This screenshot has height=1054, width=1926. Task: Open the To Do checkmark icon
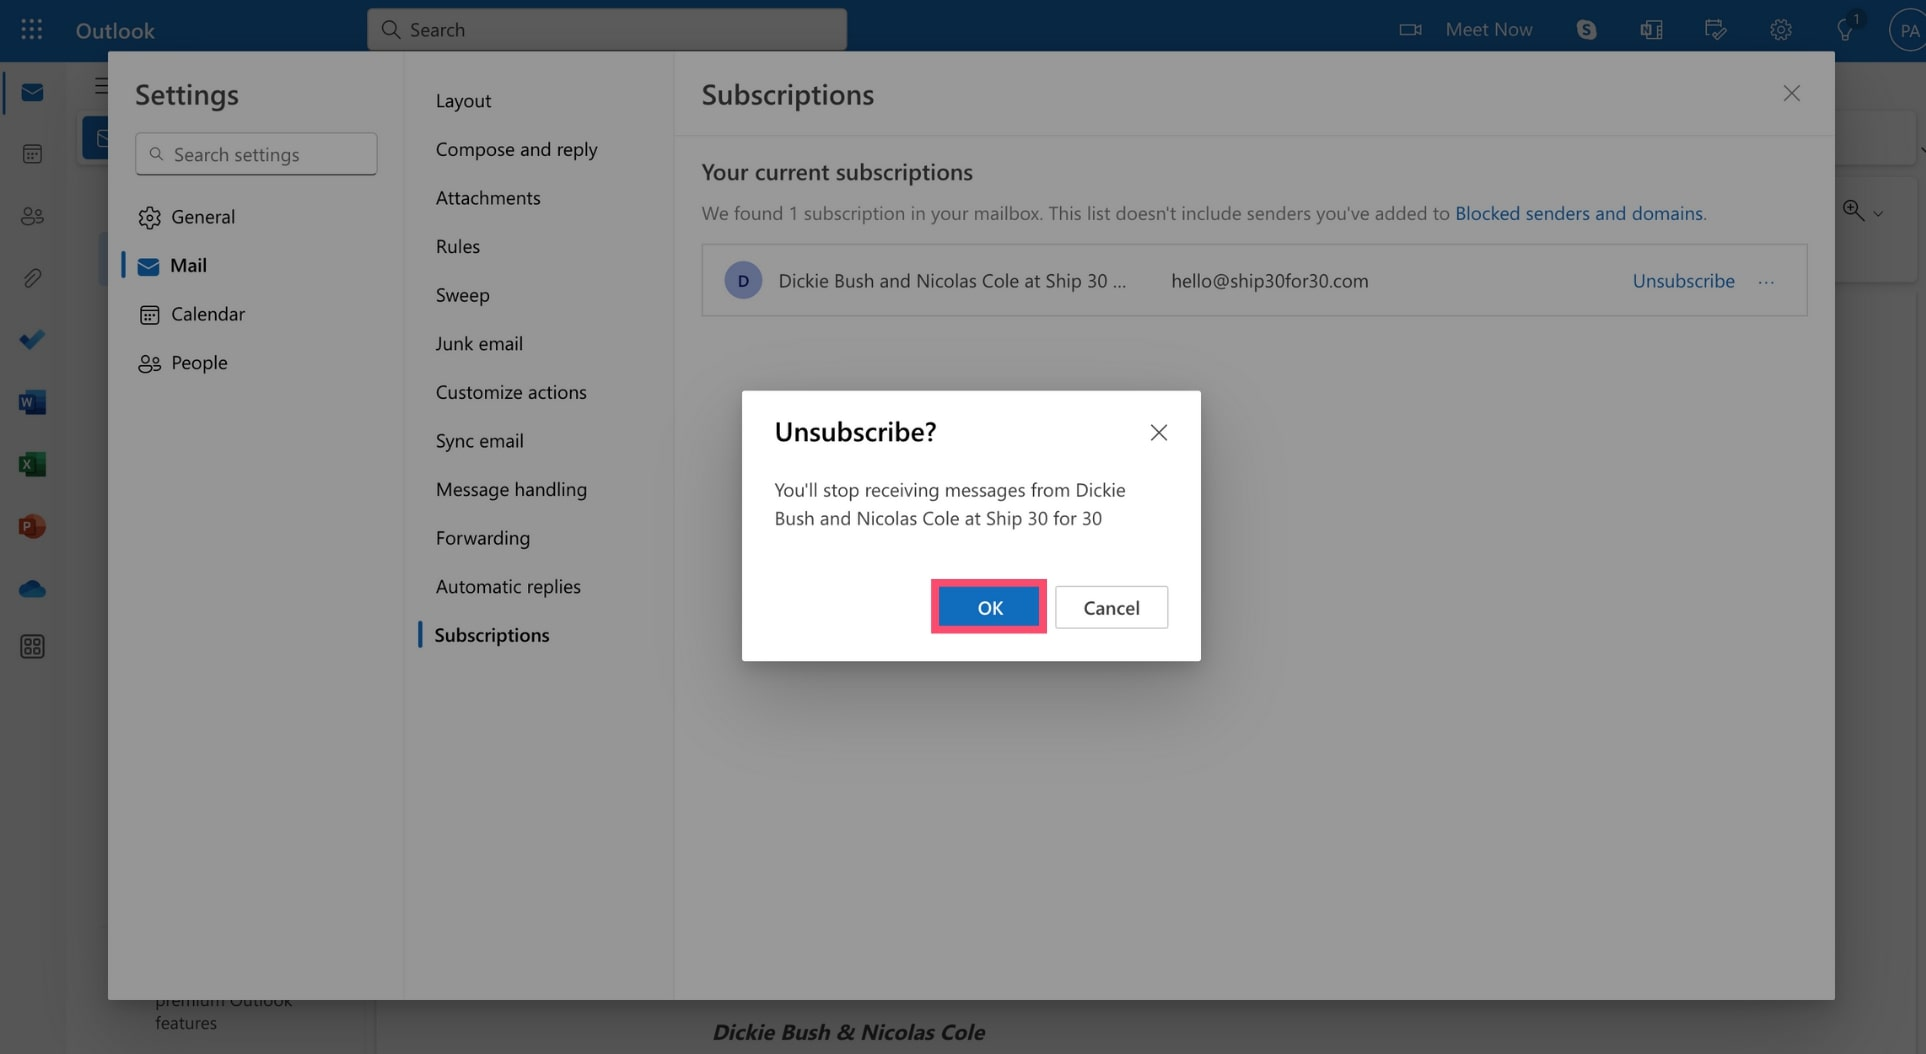coord(32,340)
